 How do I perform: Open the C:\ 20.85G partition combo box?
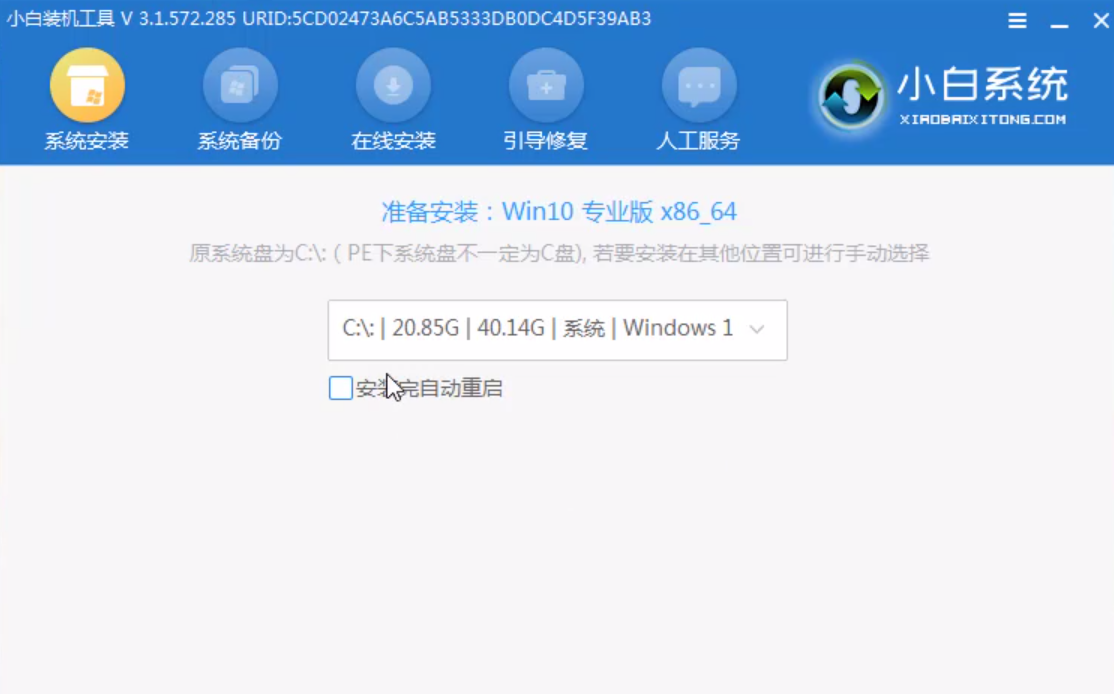[558, 330]
